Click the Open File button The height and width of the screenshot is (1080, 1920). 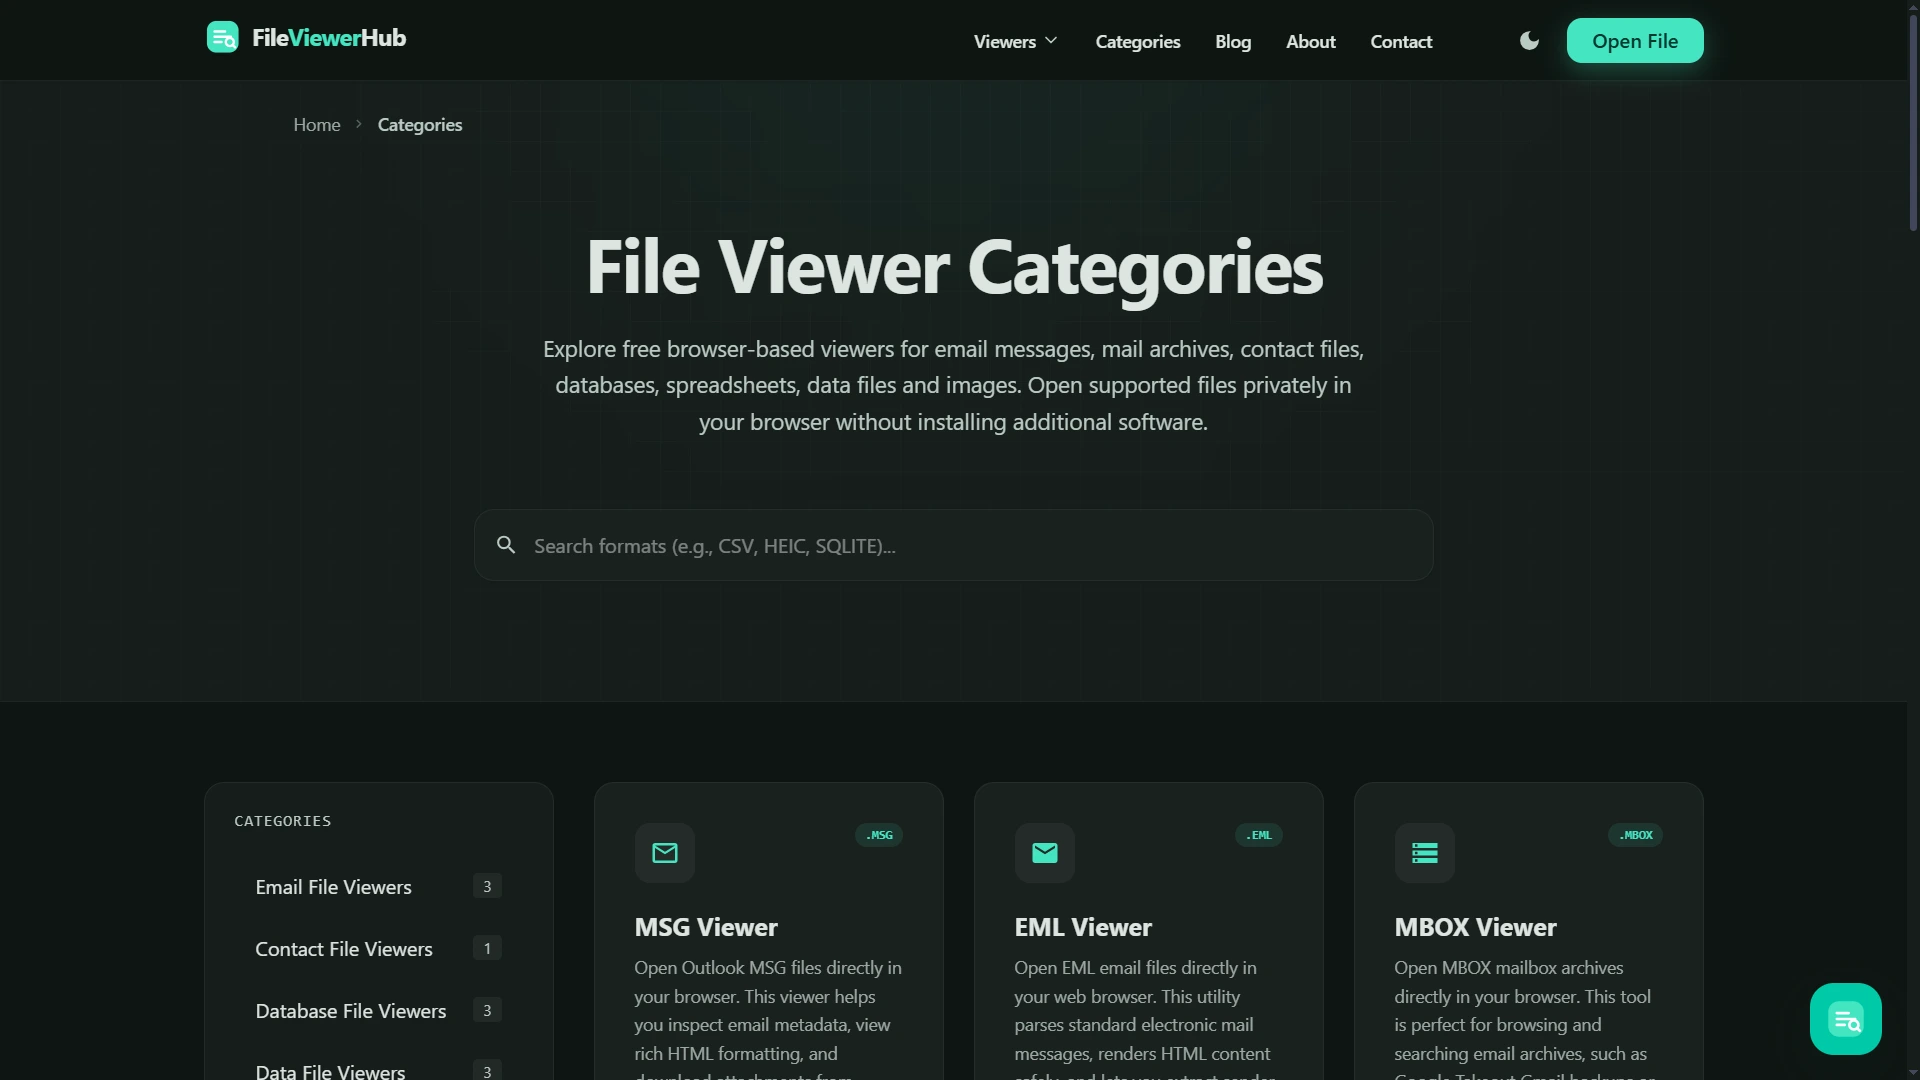pos(1635,41)
